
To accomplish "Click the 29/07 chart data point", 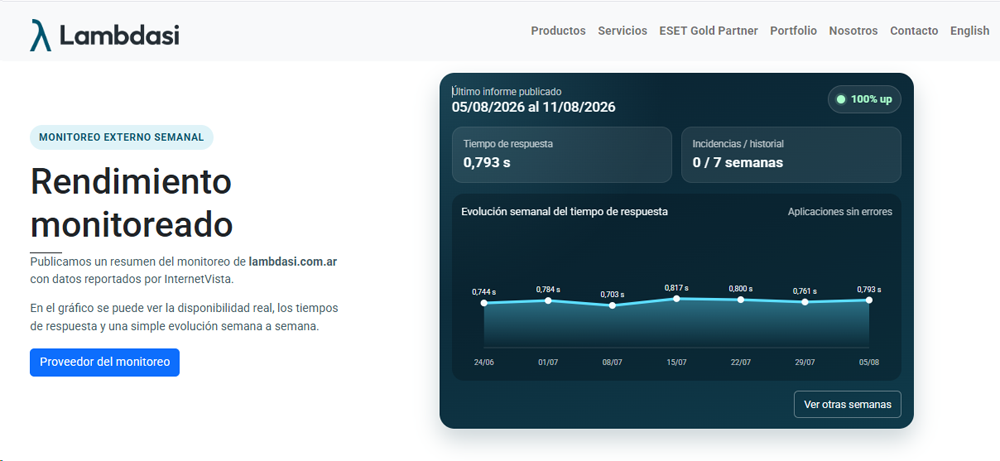I will pyautogui.click(x=805, y=302).
